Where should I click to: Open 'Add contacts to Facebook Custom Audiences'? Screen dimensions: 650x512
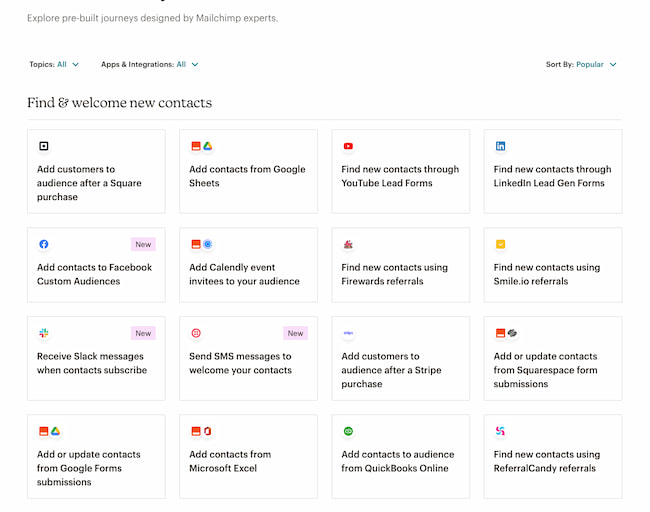(x=96, y=264)
